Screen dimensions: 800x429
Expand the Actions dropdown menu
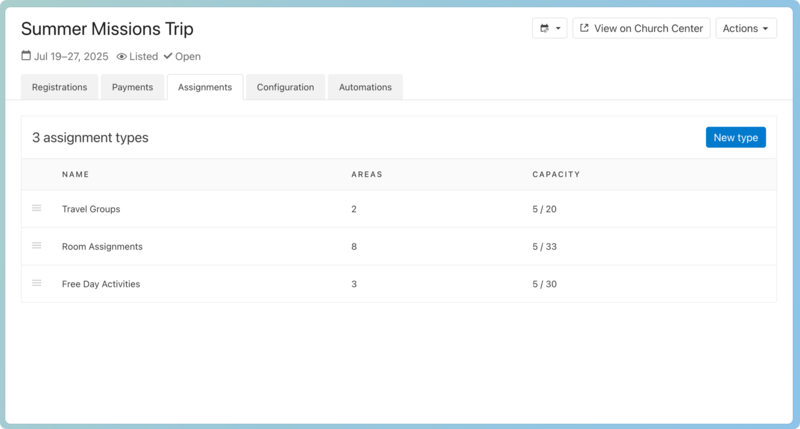point(746,29)
